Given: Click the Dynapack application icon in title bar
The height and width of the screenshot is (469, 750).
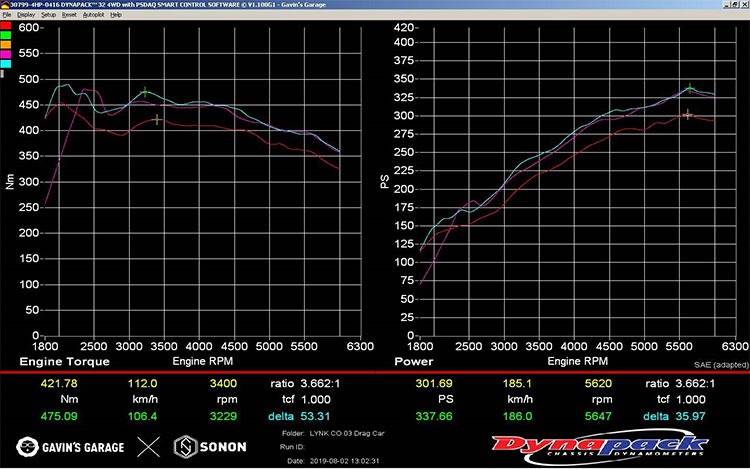Looking at the screenshot, I should 5,5.
